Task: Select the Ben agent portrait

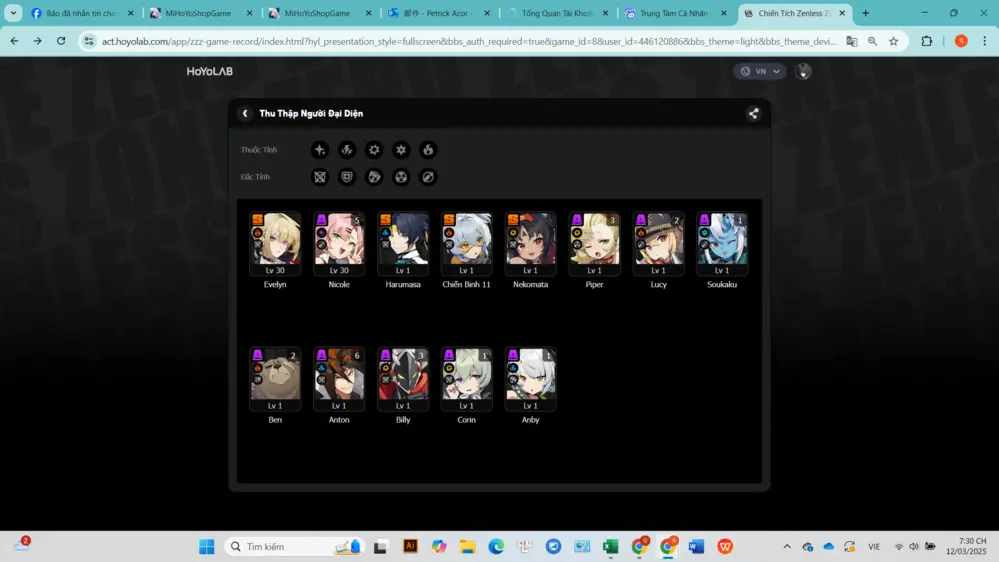Action: [275, 379]
